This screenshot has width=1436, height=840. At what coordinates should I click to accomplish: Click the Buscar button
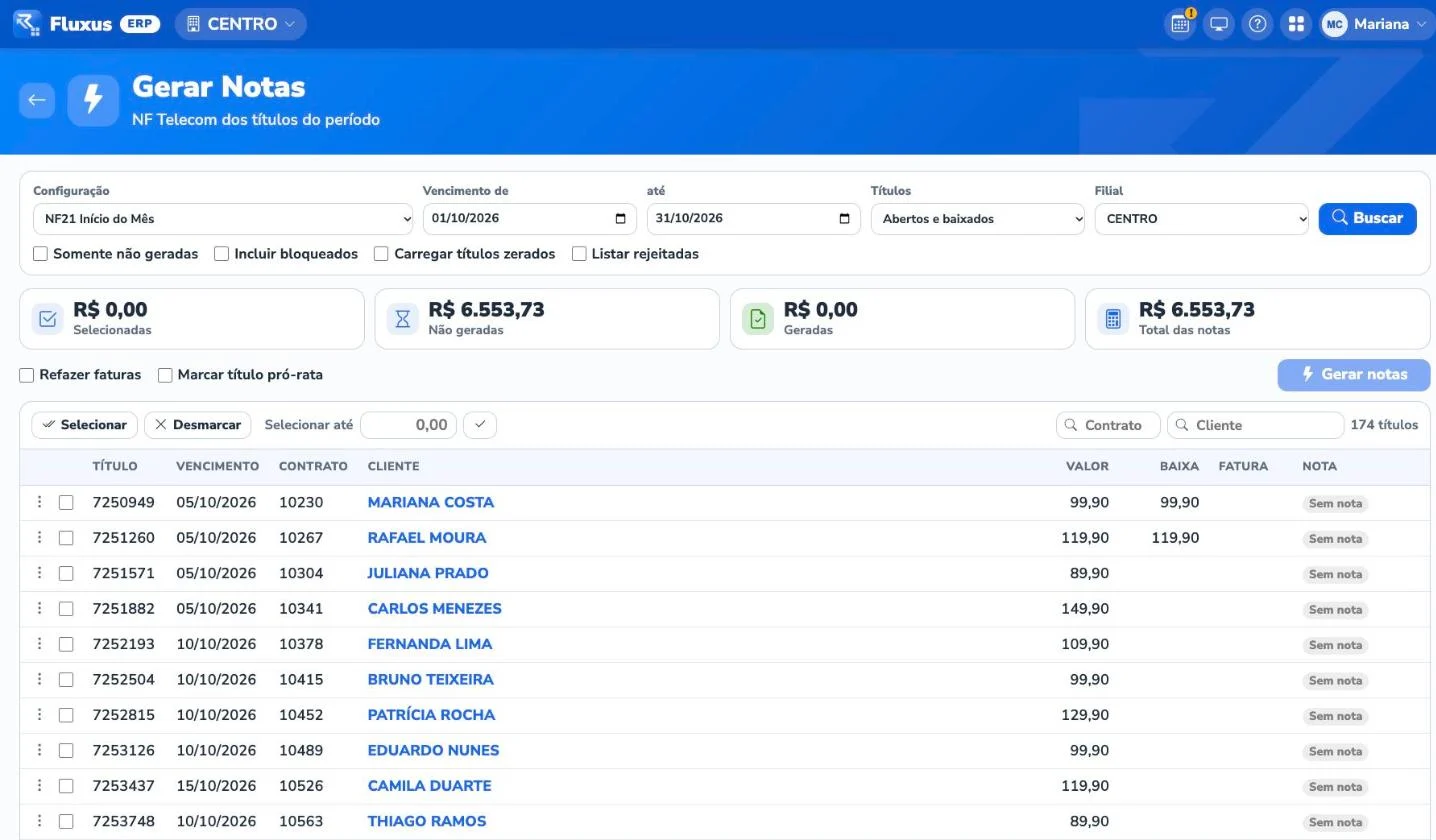[1367, 218]
